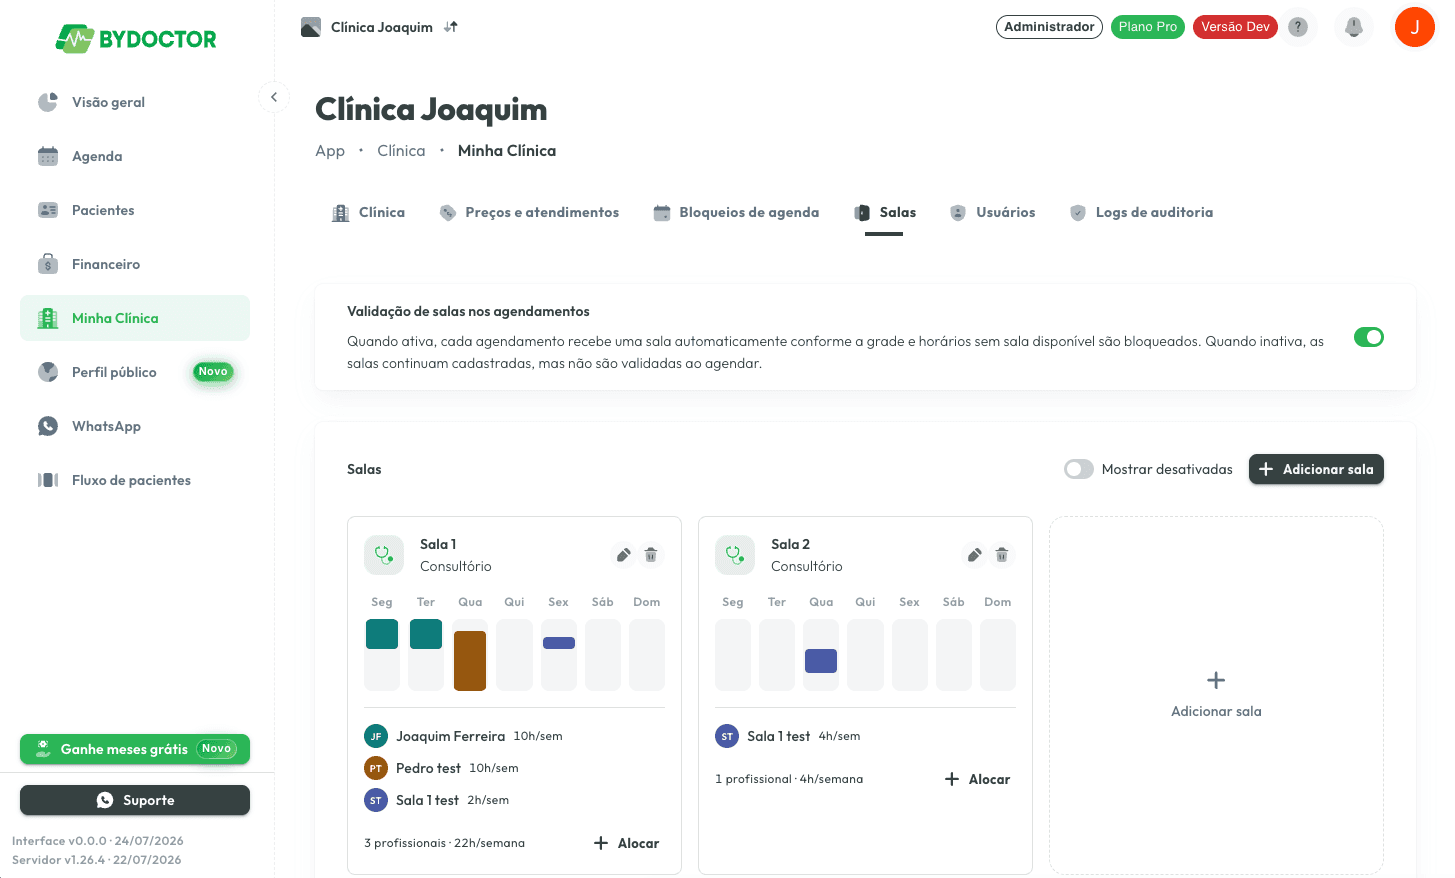Click the Fluxo de pacientes kanban icon
Image resolution: width=1455 pixels, height=878 pixels.
48,480
